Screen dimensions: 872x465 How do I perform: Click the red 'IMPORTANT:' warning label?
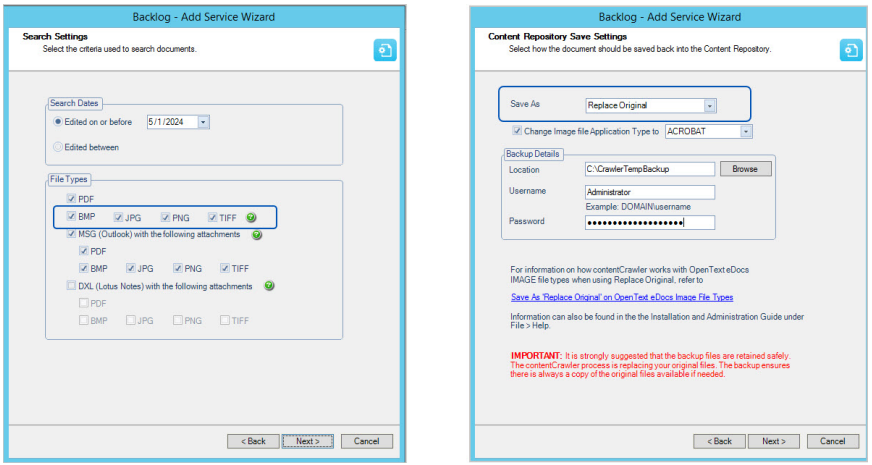coord(537,355)
